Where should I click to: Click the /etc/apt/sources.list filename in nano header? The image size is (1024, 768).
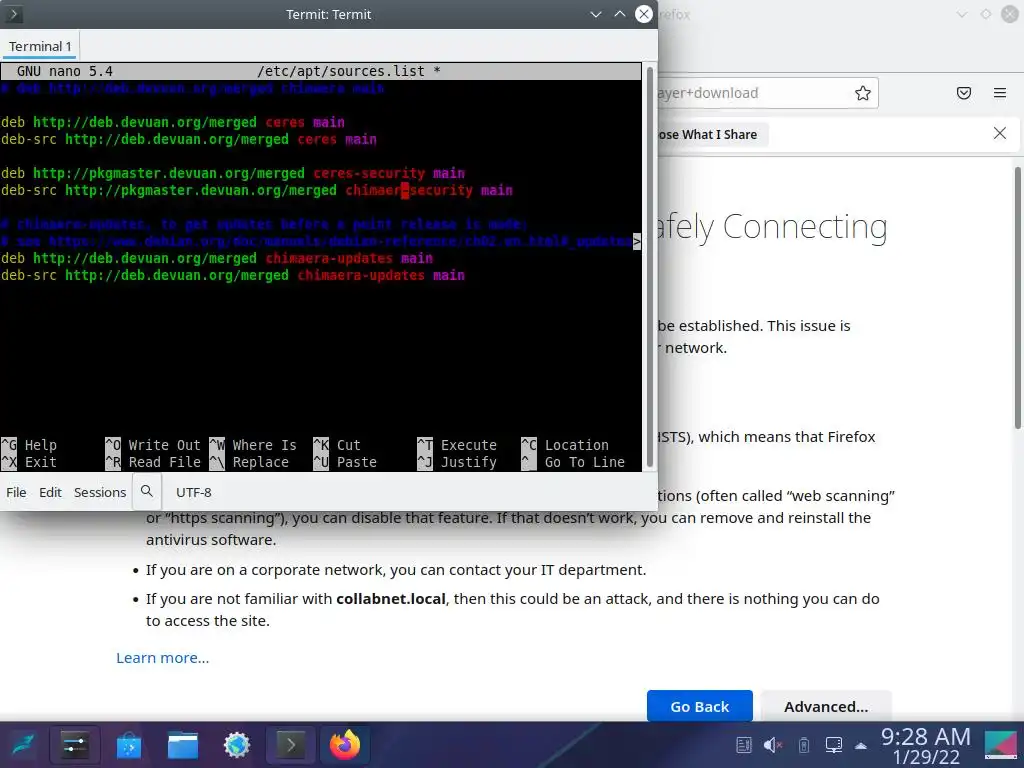point(341,71)
